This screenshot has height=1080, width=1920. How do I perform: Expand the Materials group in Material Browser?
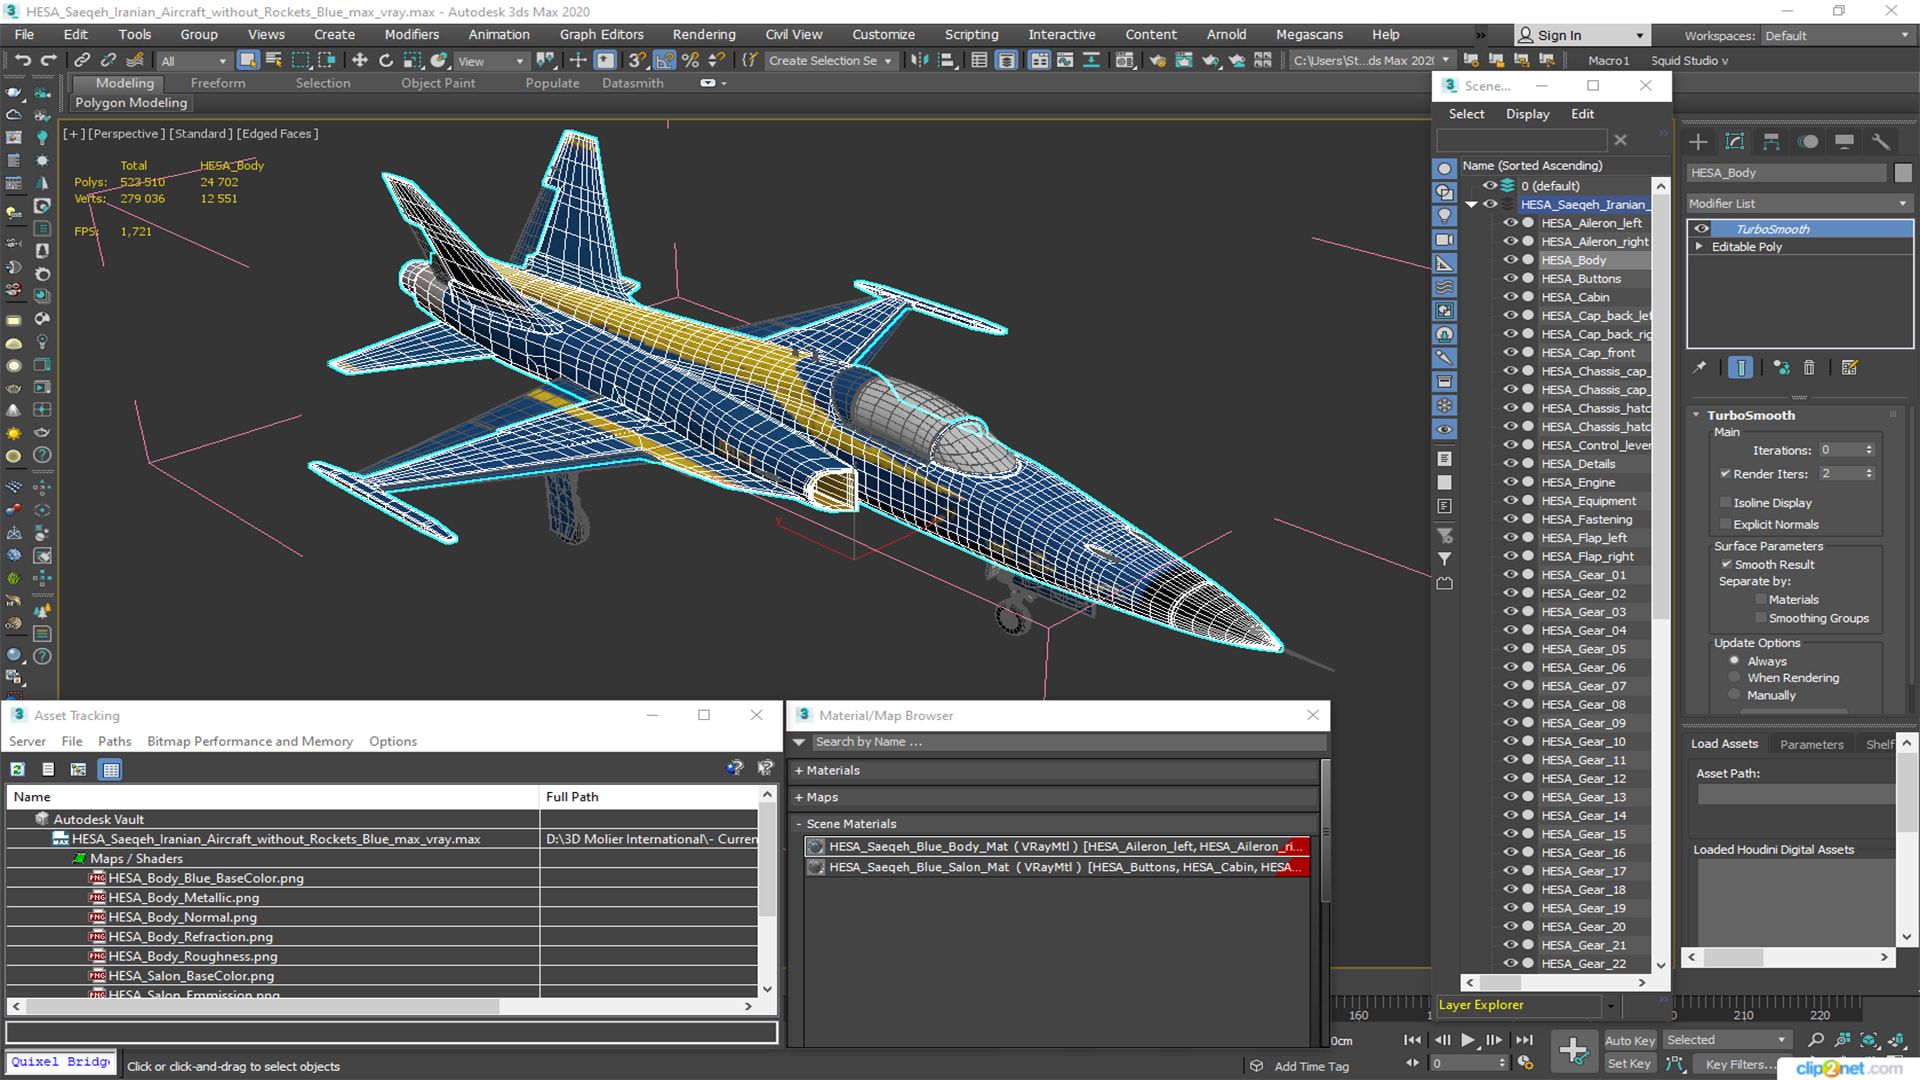(799, 771)
